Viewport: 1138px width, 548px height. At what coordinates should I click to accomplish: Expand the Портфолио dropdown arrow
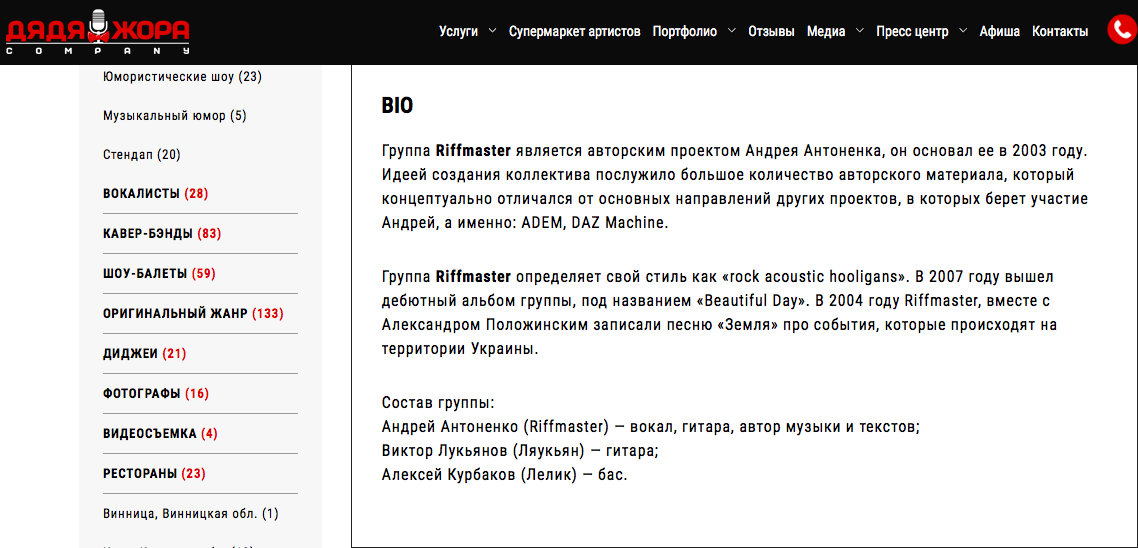pos(732,31)
